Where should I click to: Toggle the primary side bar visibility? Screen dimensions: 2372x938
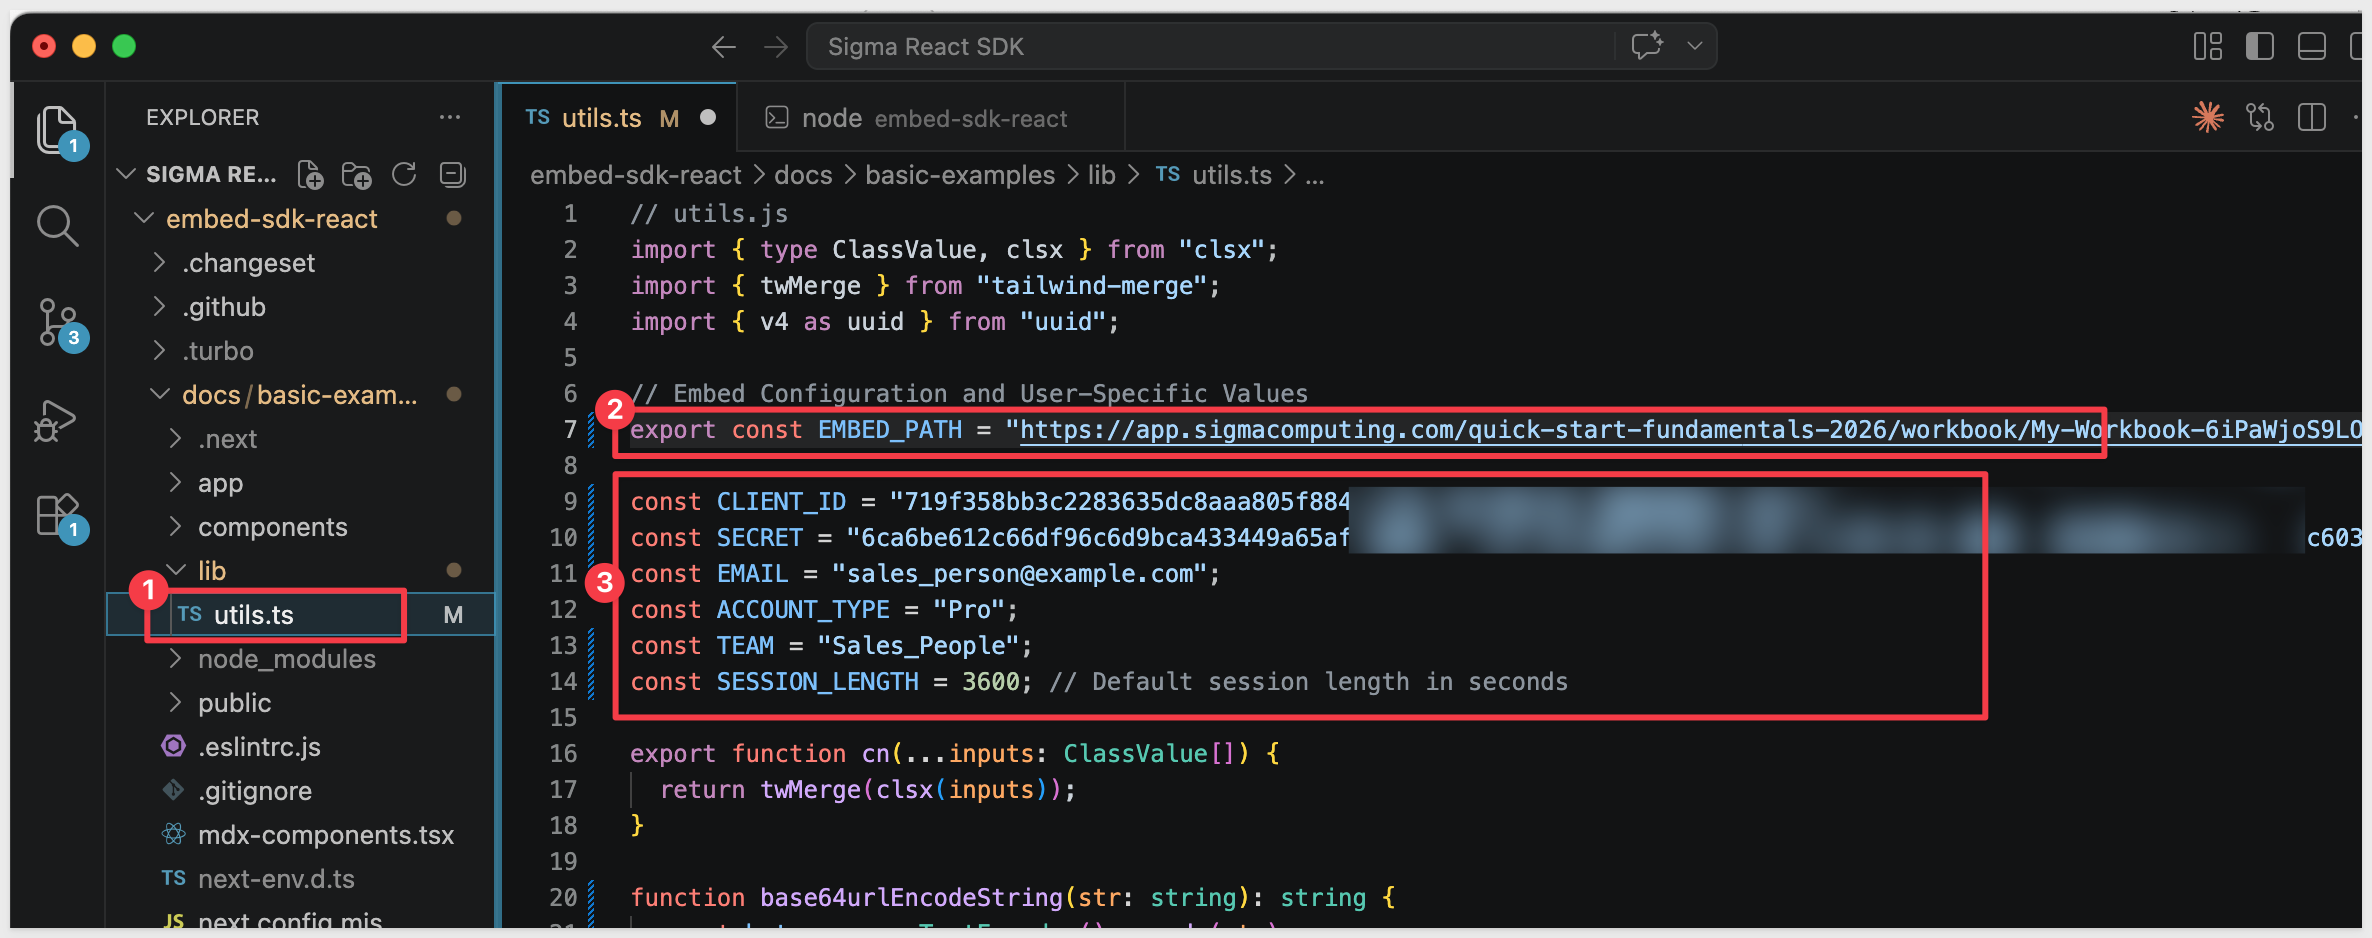click(x=2259, y=47)
